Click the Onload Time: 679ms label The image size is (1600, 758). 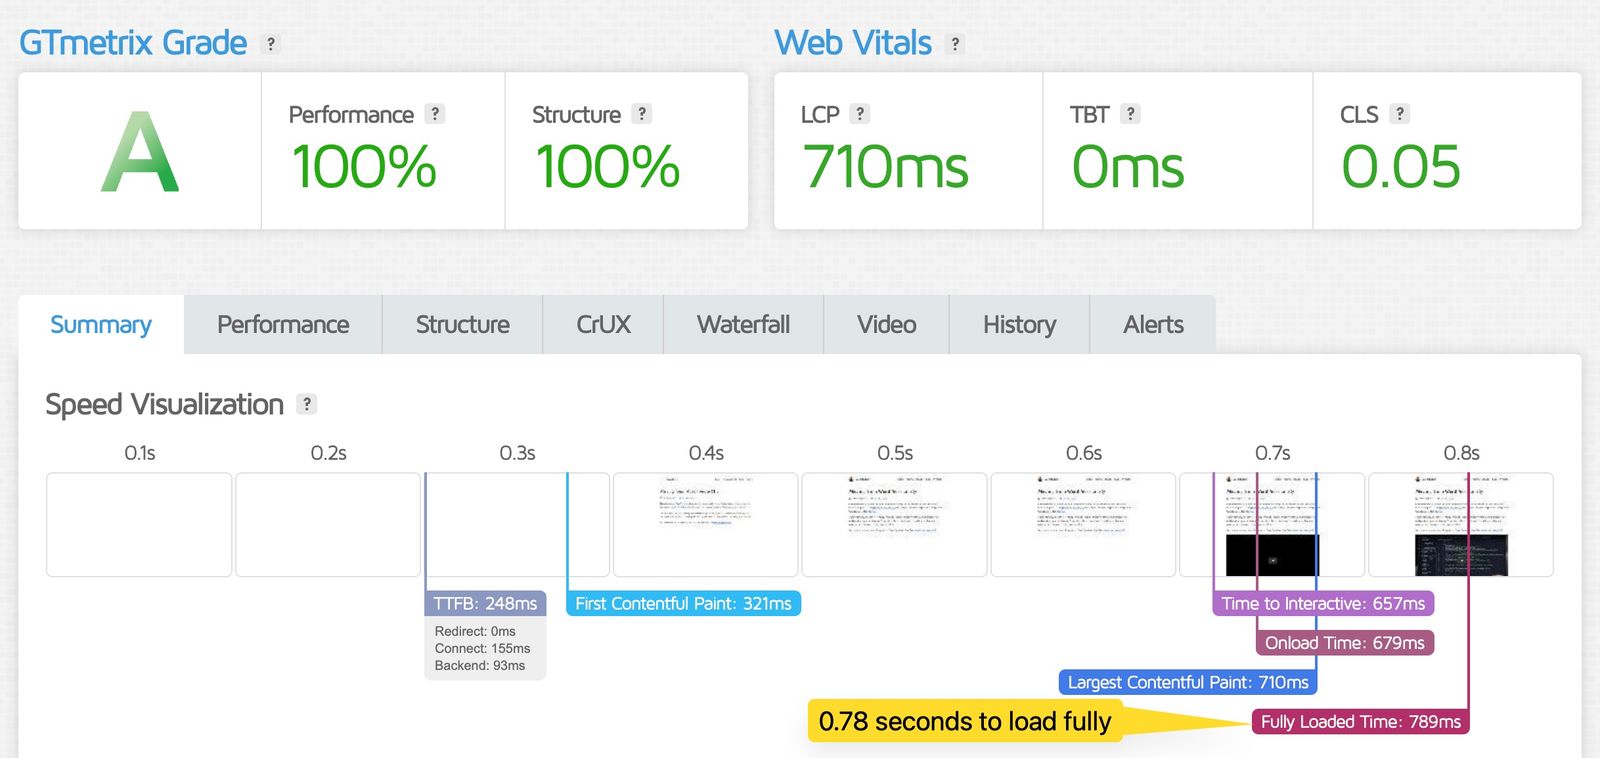point(1345,642)
